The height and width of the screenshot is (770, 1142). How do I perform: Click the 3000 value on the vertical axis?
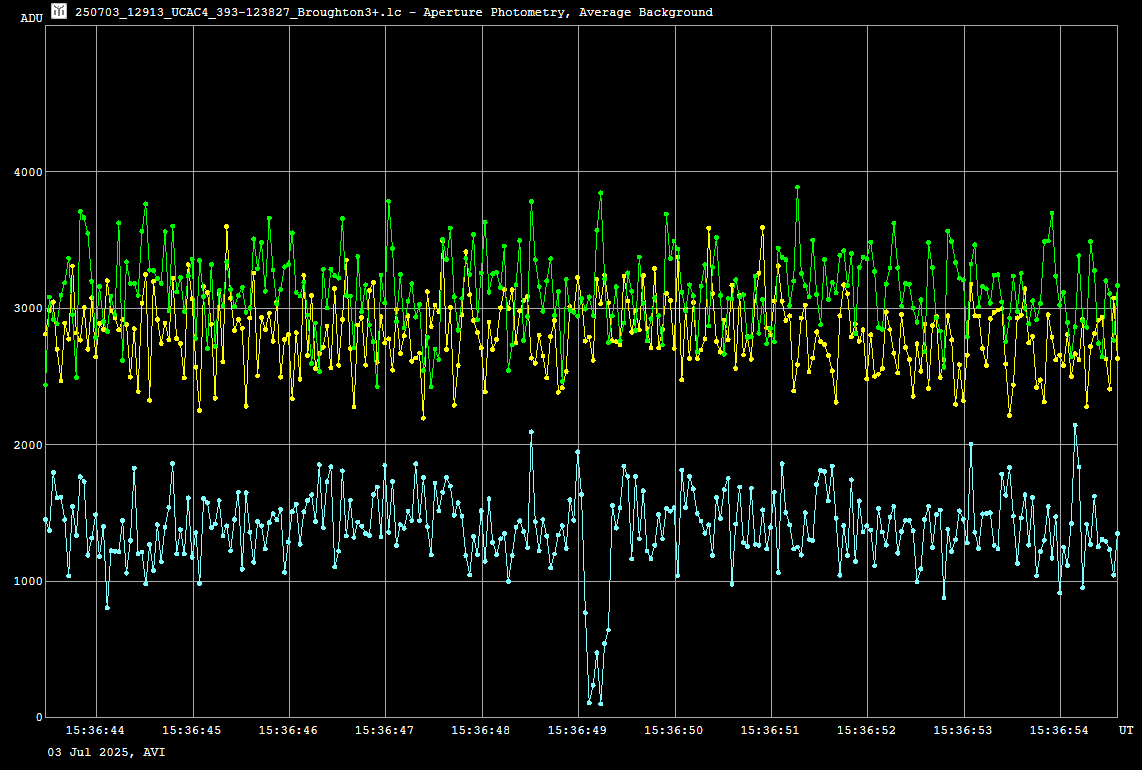point(27,308)
